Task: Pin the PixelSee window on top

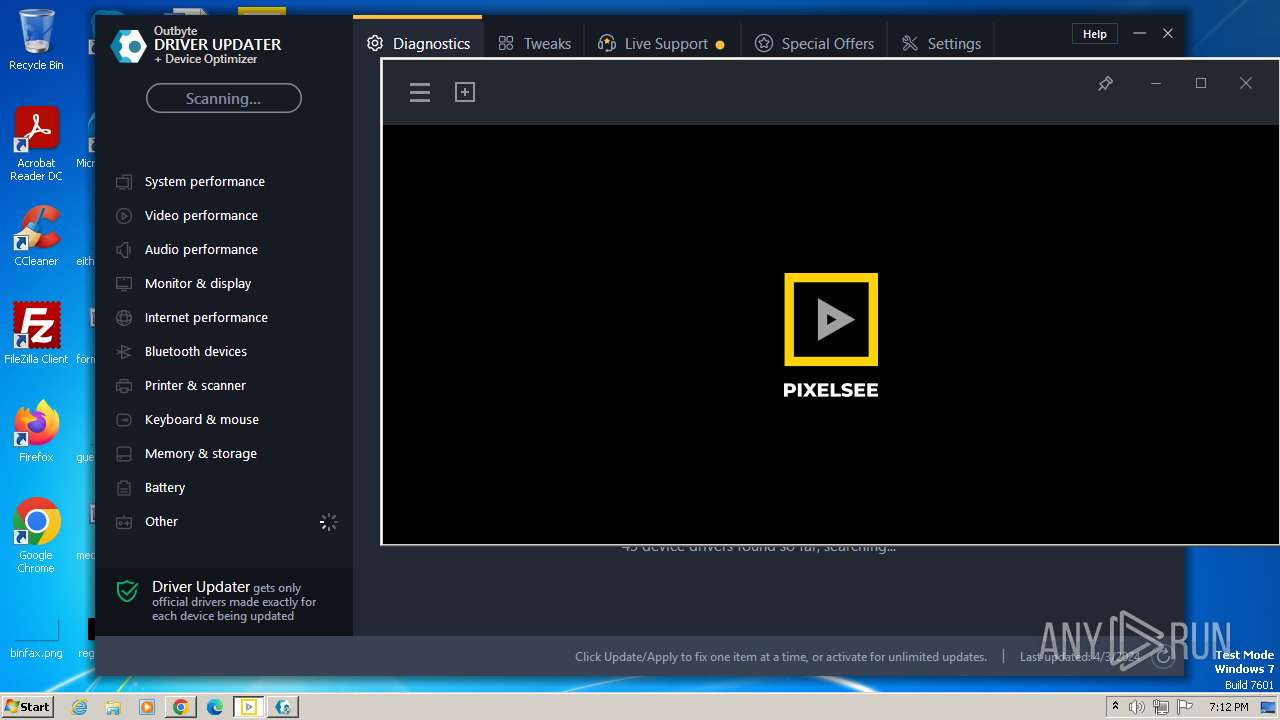Action: click(1105, 84)
